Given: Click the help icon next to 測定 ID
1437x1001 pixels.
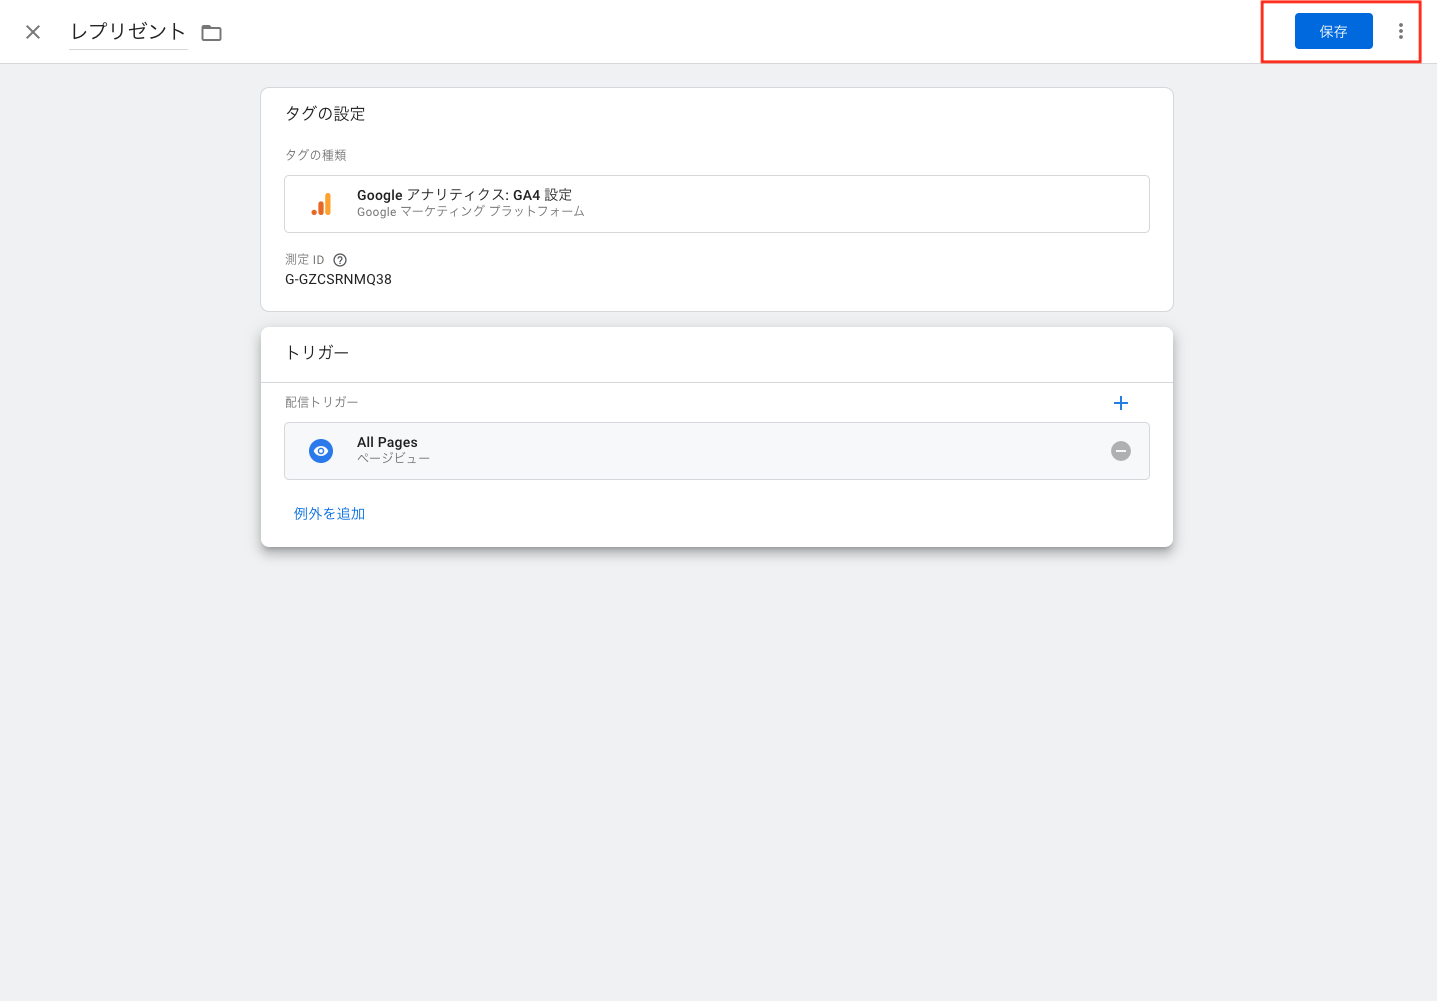Looking at the screenshot, I should coord(340,260).
